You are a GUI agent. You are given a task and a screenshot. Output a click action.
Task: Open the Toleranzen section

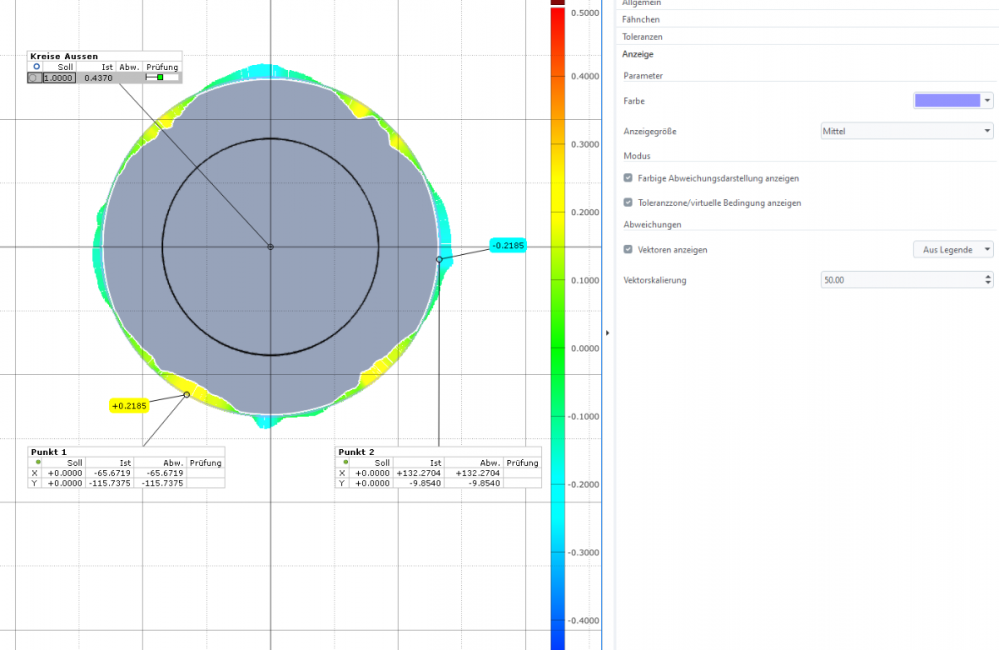[642, 36]
